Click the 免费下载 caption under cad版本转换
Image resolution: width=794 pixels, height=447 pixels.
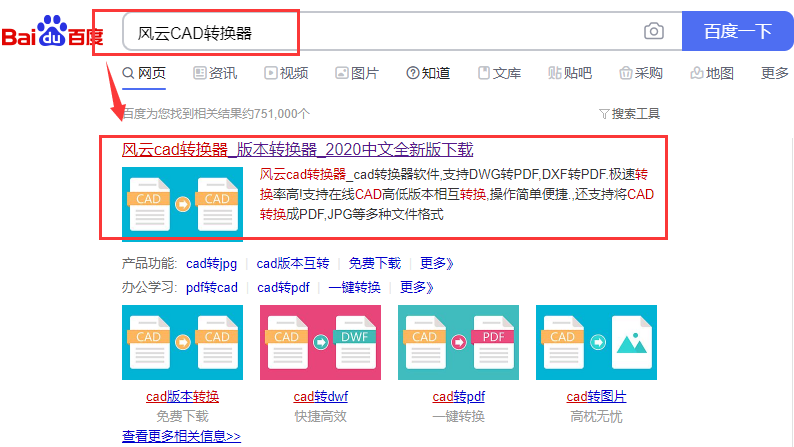tap(182, 417)
